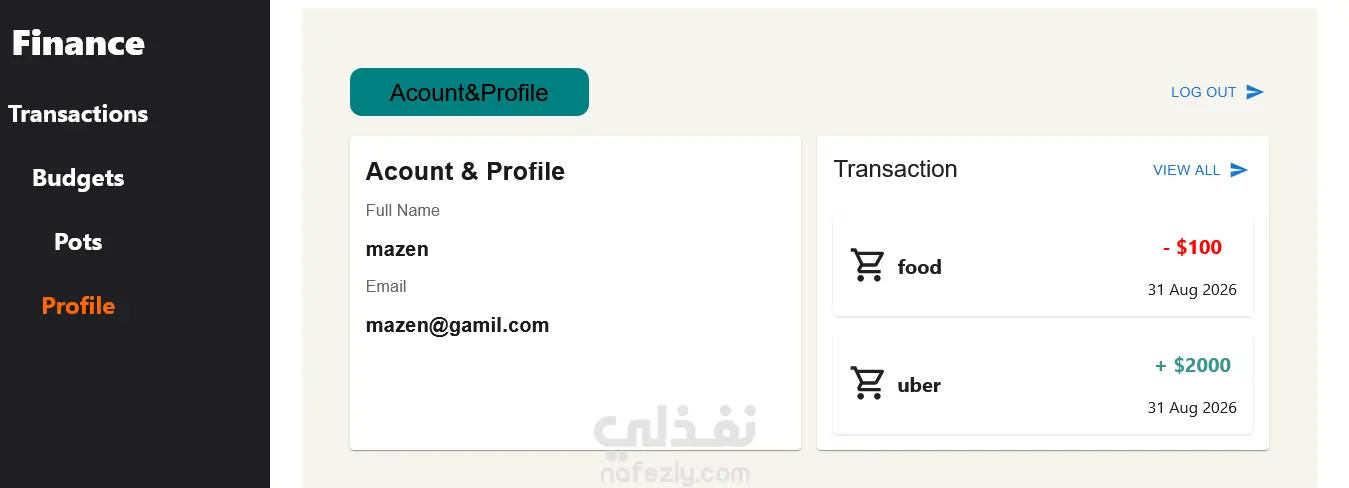This screenshot has width=1349, height=488.
Task: Click the arrow icon next to VIEW ALL
Action: coord(1239,170)
